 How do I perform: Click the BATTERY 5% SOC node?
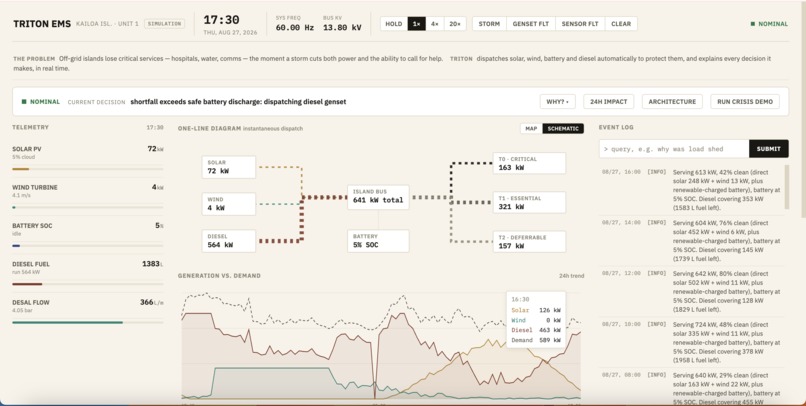pyautogui.click(x=378, y=241)
